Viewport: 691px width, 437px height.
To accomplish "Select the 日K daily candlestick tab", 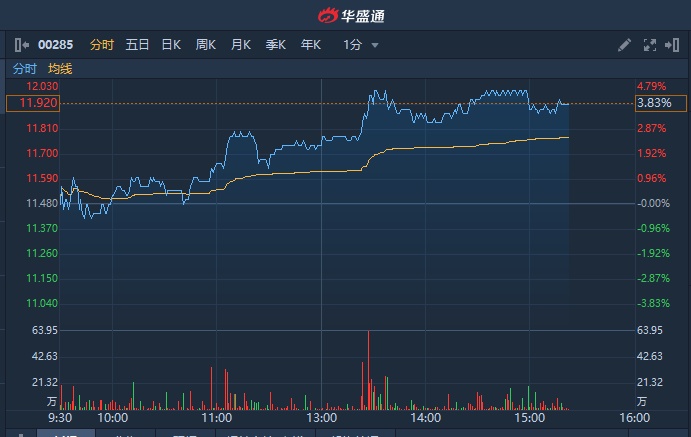I will tap(171, 45).
